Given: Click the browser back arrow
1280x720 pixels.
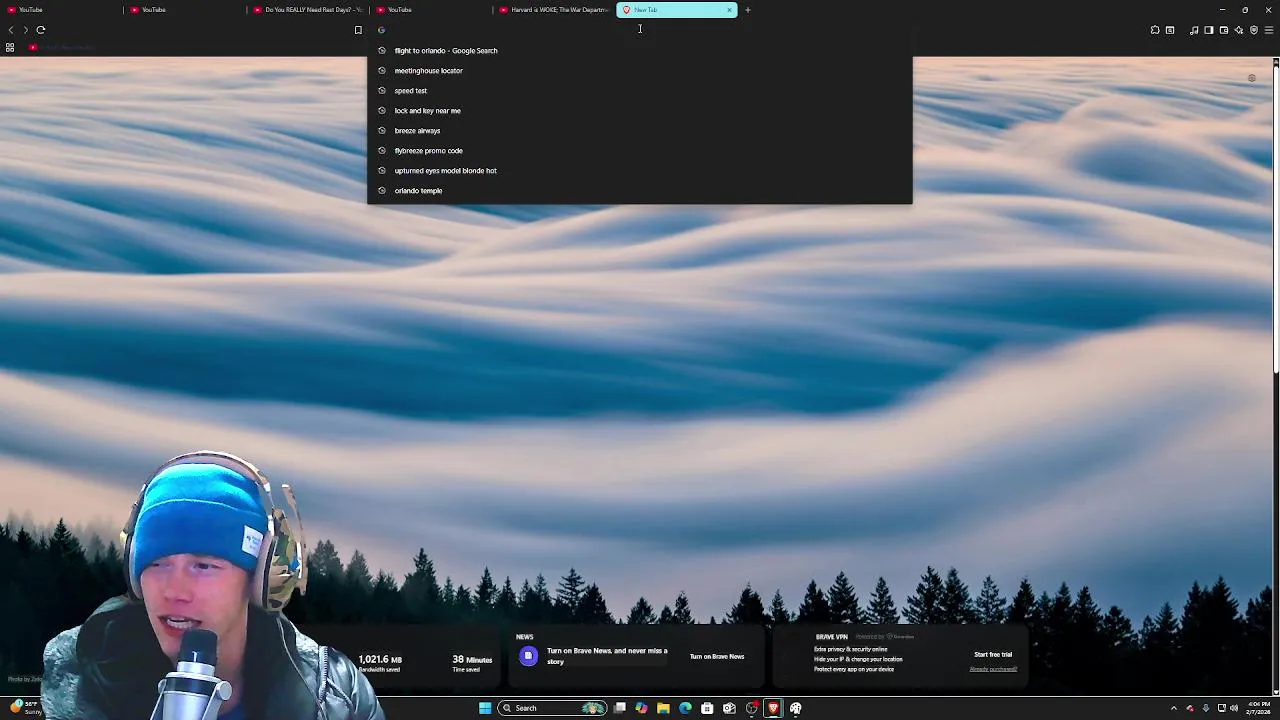Looking at the screenshot, I should (x=11, y=30).
